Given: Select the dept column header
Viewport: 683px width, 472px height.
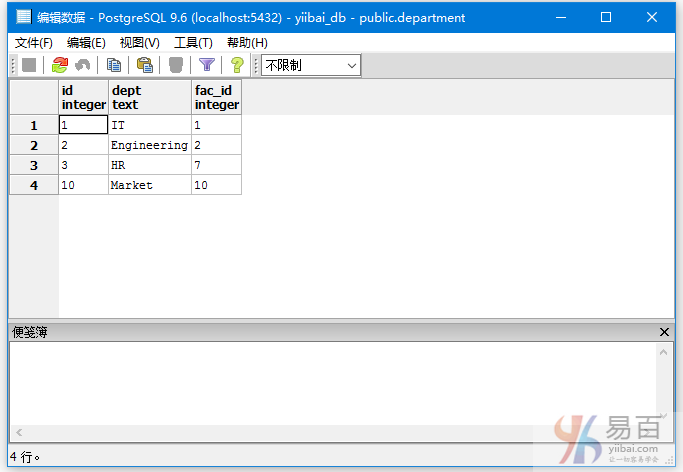Looking at the screenshot, I should (149, 97).
